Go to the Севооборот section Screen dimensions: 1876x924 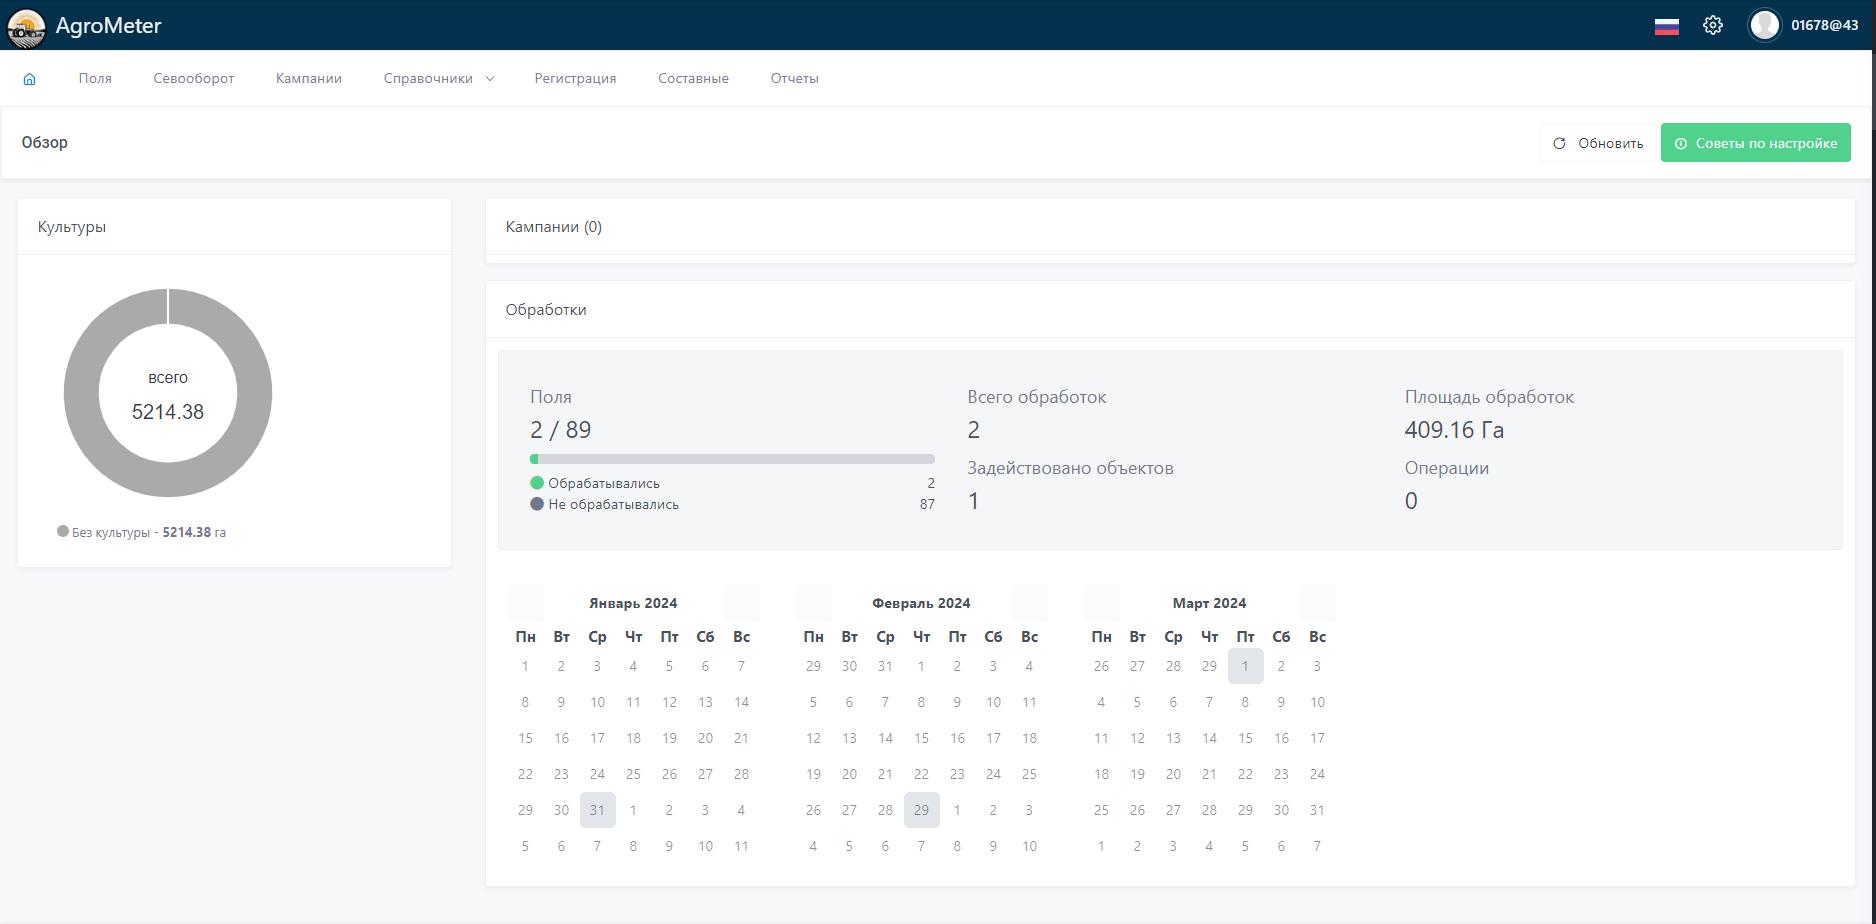point(194,79)
